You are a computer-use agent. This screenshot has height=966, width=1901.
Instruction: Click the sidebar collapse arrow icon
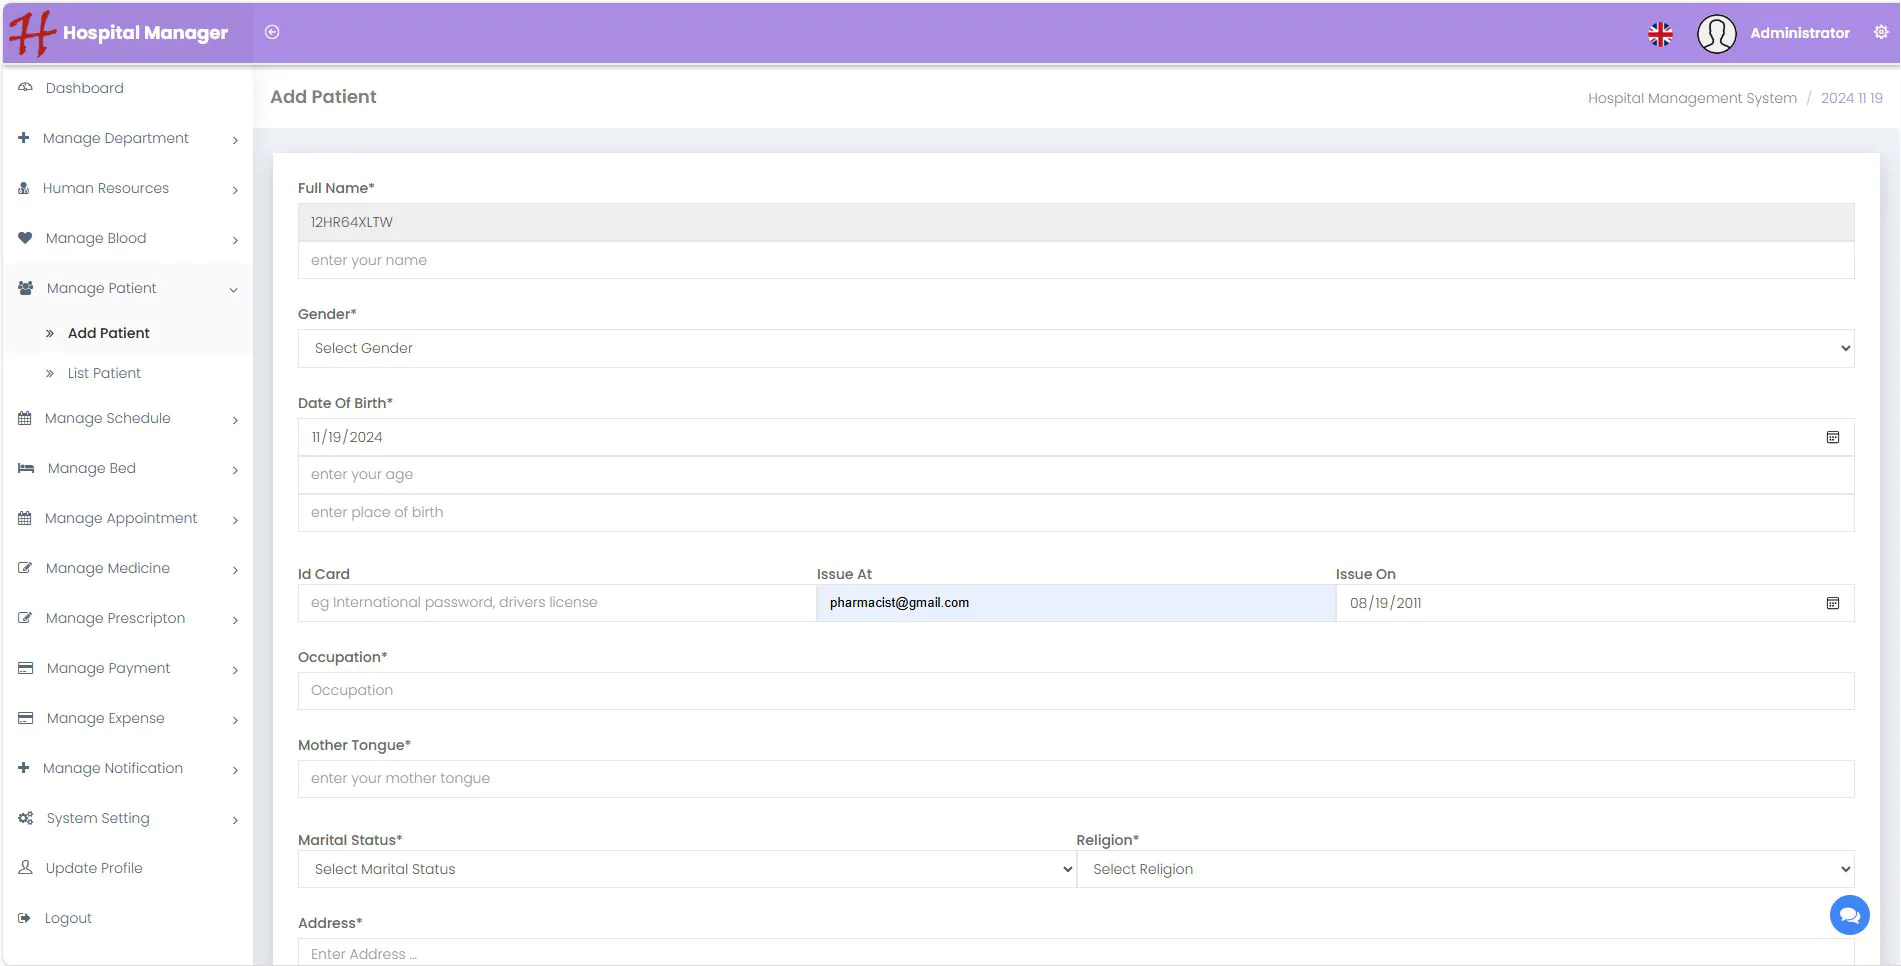click(x=272, y=32)
